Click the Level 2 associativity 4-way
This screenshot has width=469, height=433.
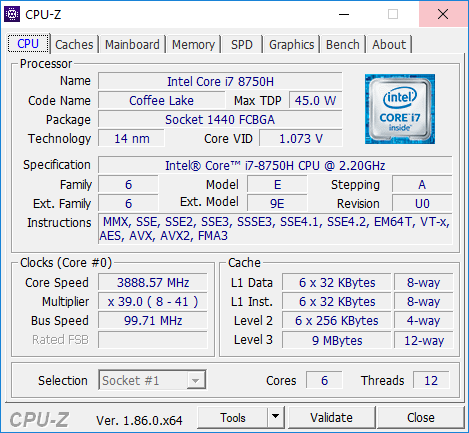tap(423, 320)
